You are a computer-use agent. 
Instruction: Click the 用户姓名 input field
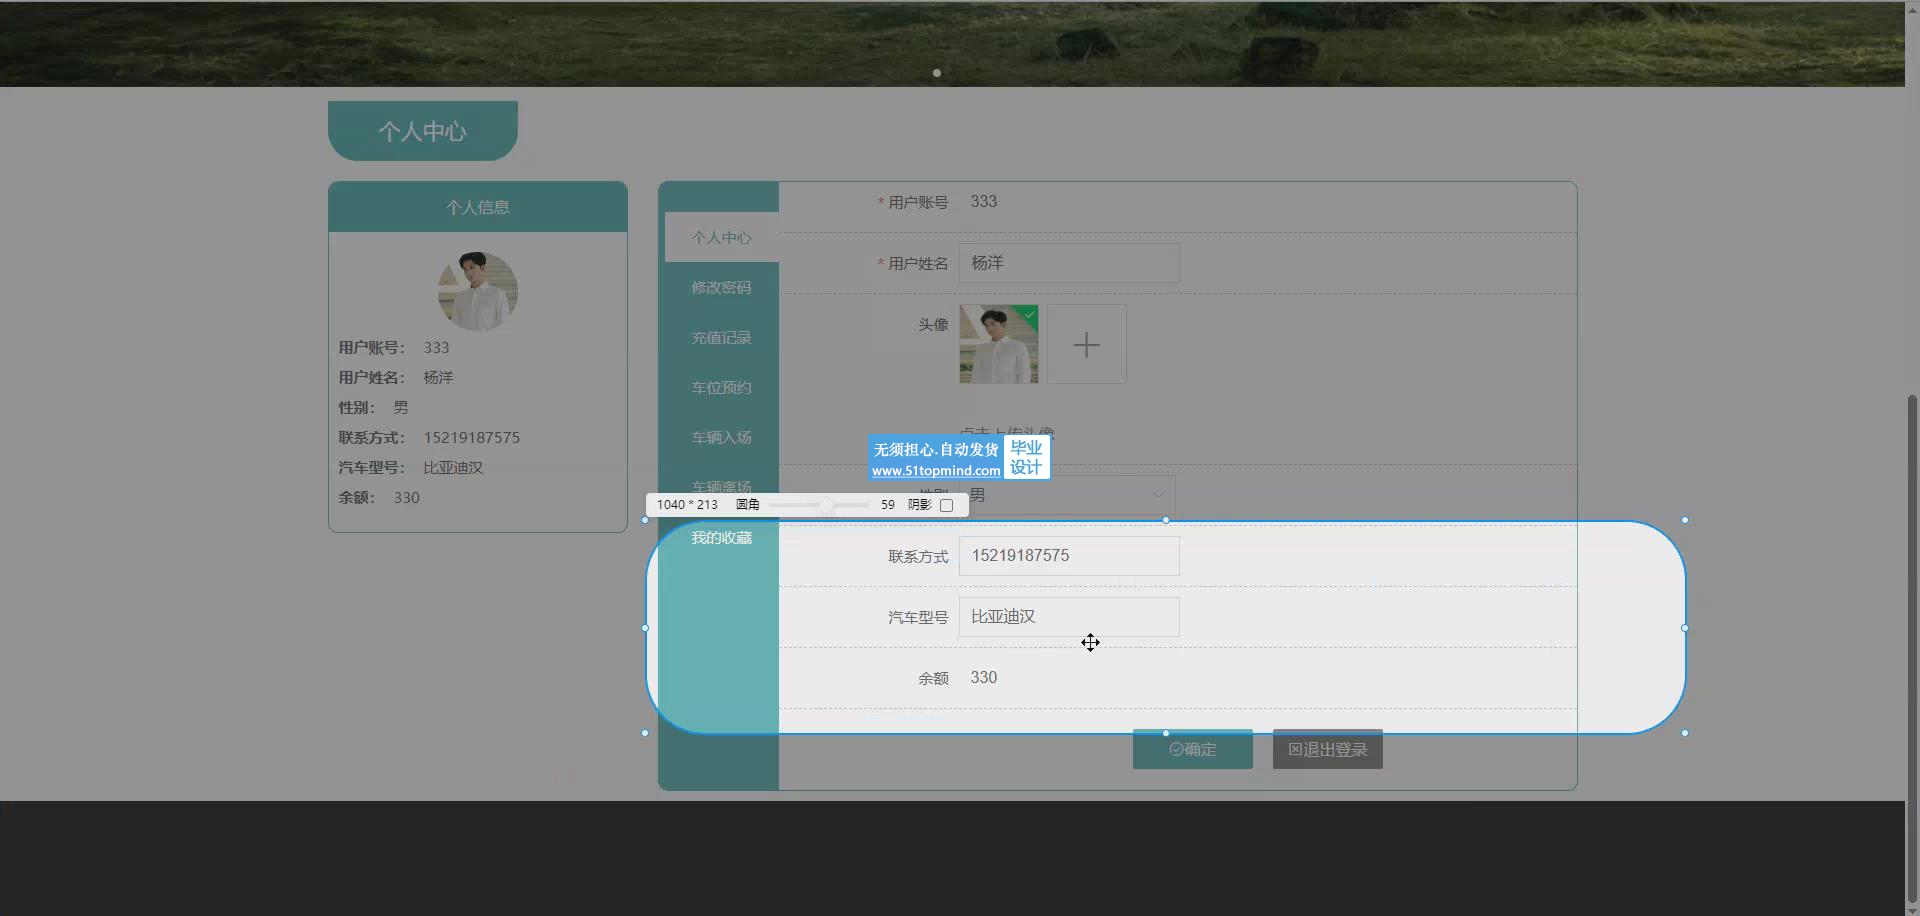[x=1068, y=263]
